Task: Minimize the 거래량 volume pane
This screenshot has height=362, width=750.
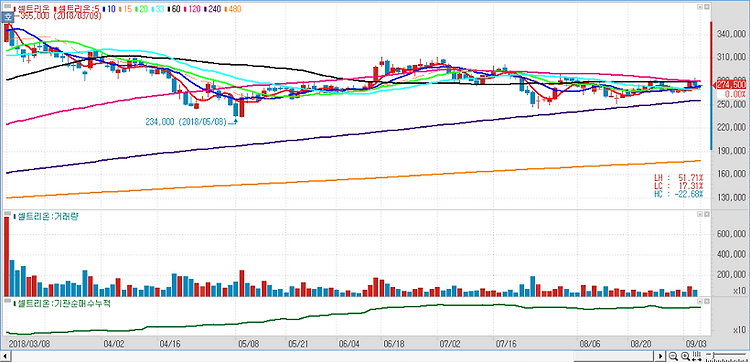Action: tap(699, 214)
